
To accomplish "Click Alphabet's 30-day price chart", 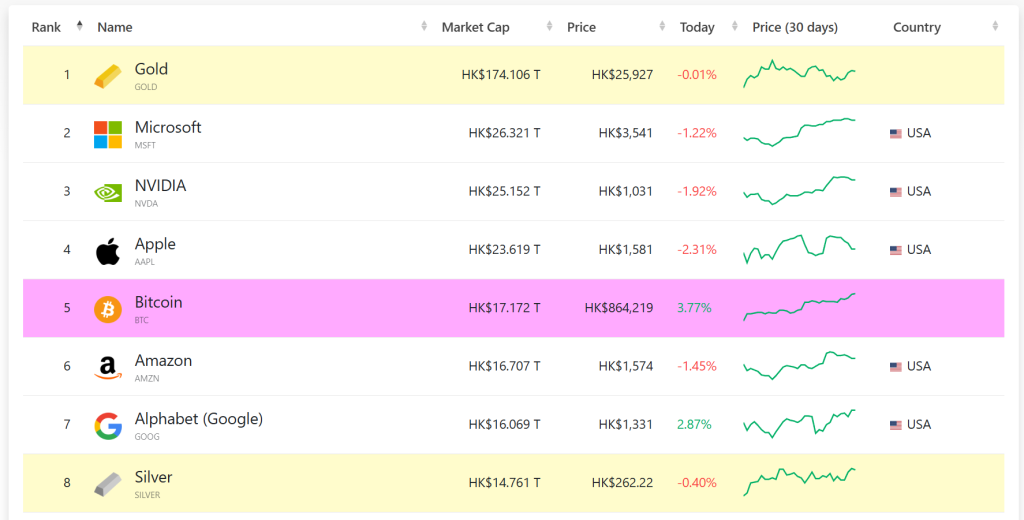I will point(799,423).
